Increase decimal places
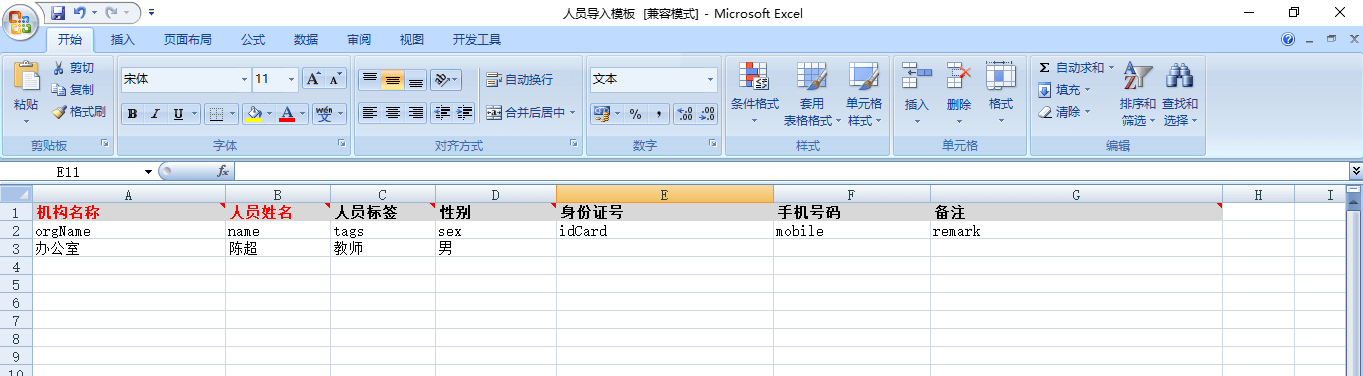The width and height of the screenshot is (1363, 376). click(685, 114)
